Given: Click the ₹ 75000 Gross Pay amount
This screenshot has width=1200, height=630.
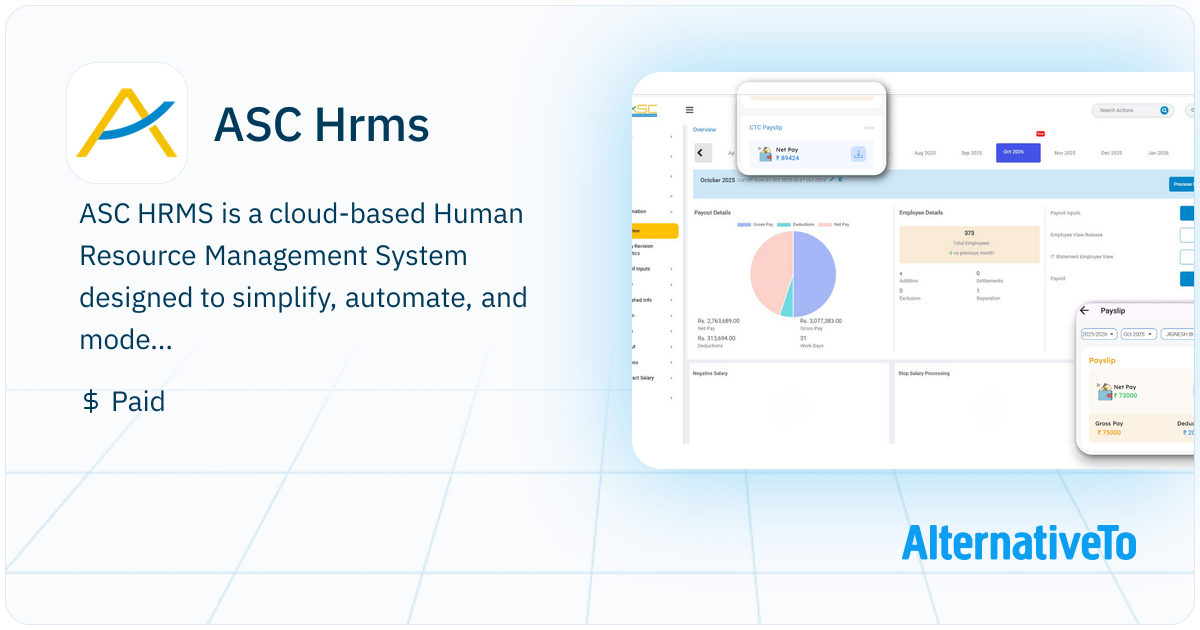Looking at the screenshot, I should click(x=1109, y=433).
